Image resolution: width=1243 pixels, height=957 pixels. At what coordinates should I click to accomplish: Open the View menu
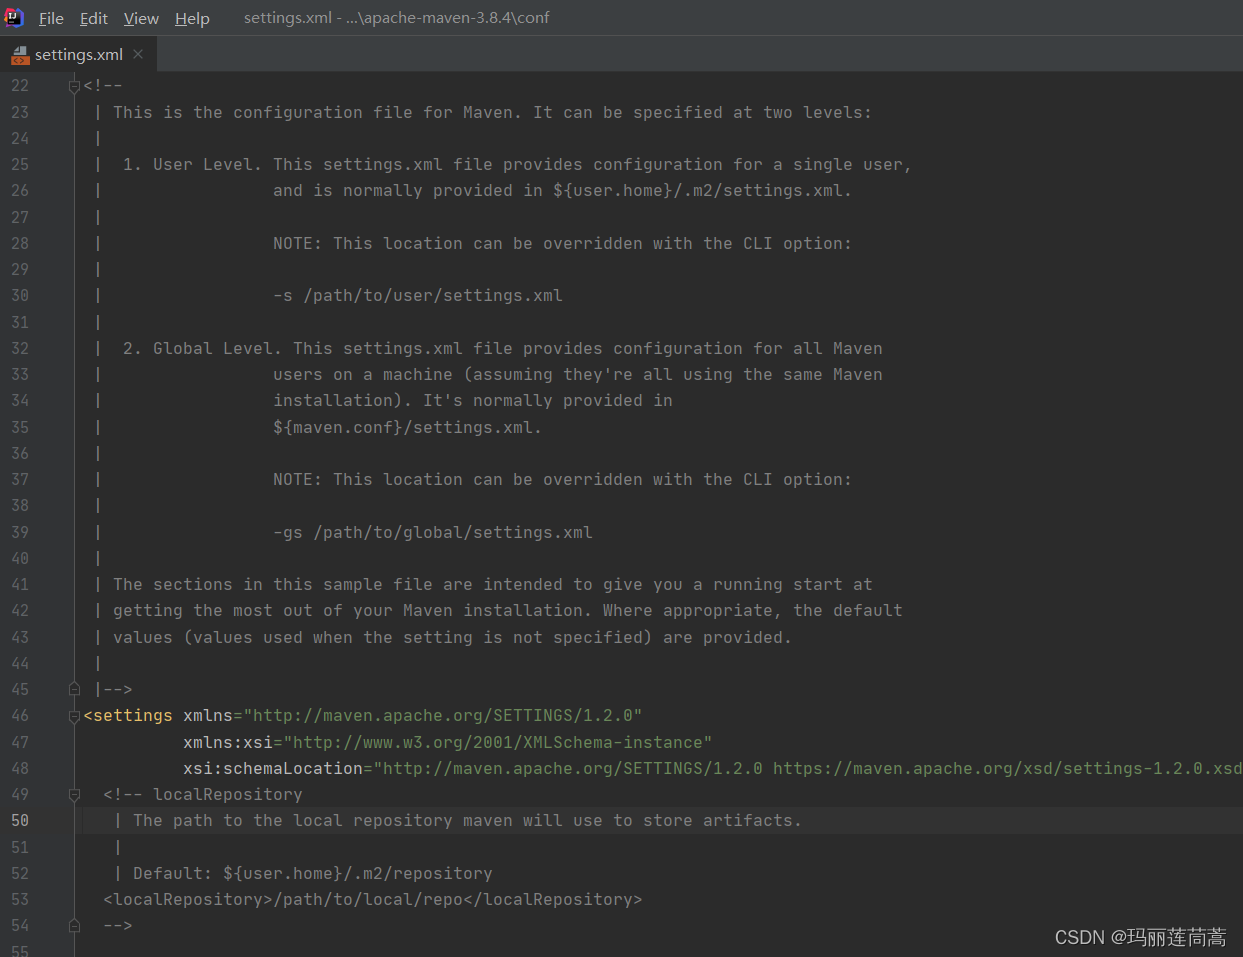[x=141, y=18]
